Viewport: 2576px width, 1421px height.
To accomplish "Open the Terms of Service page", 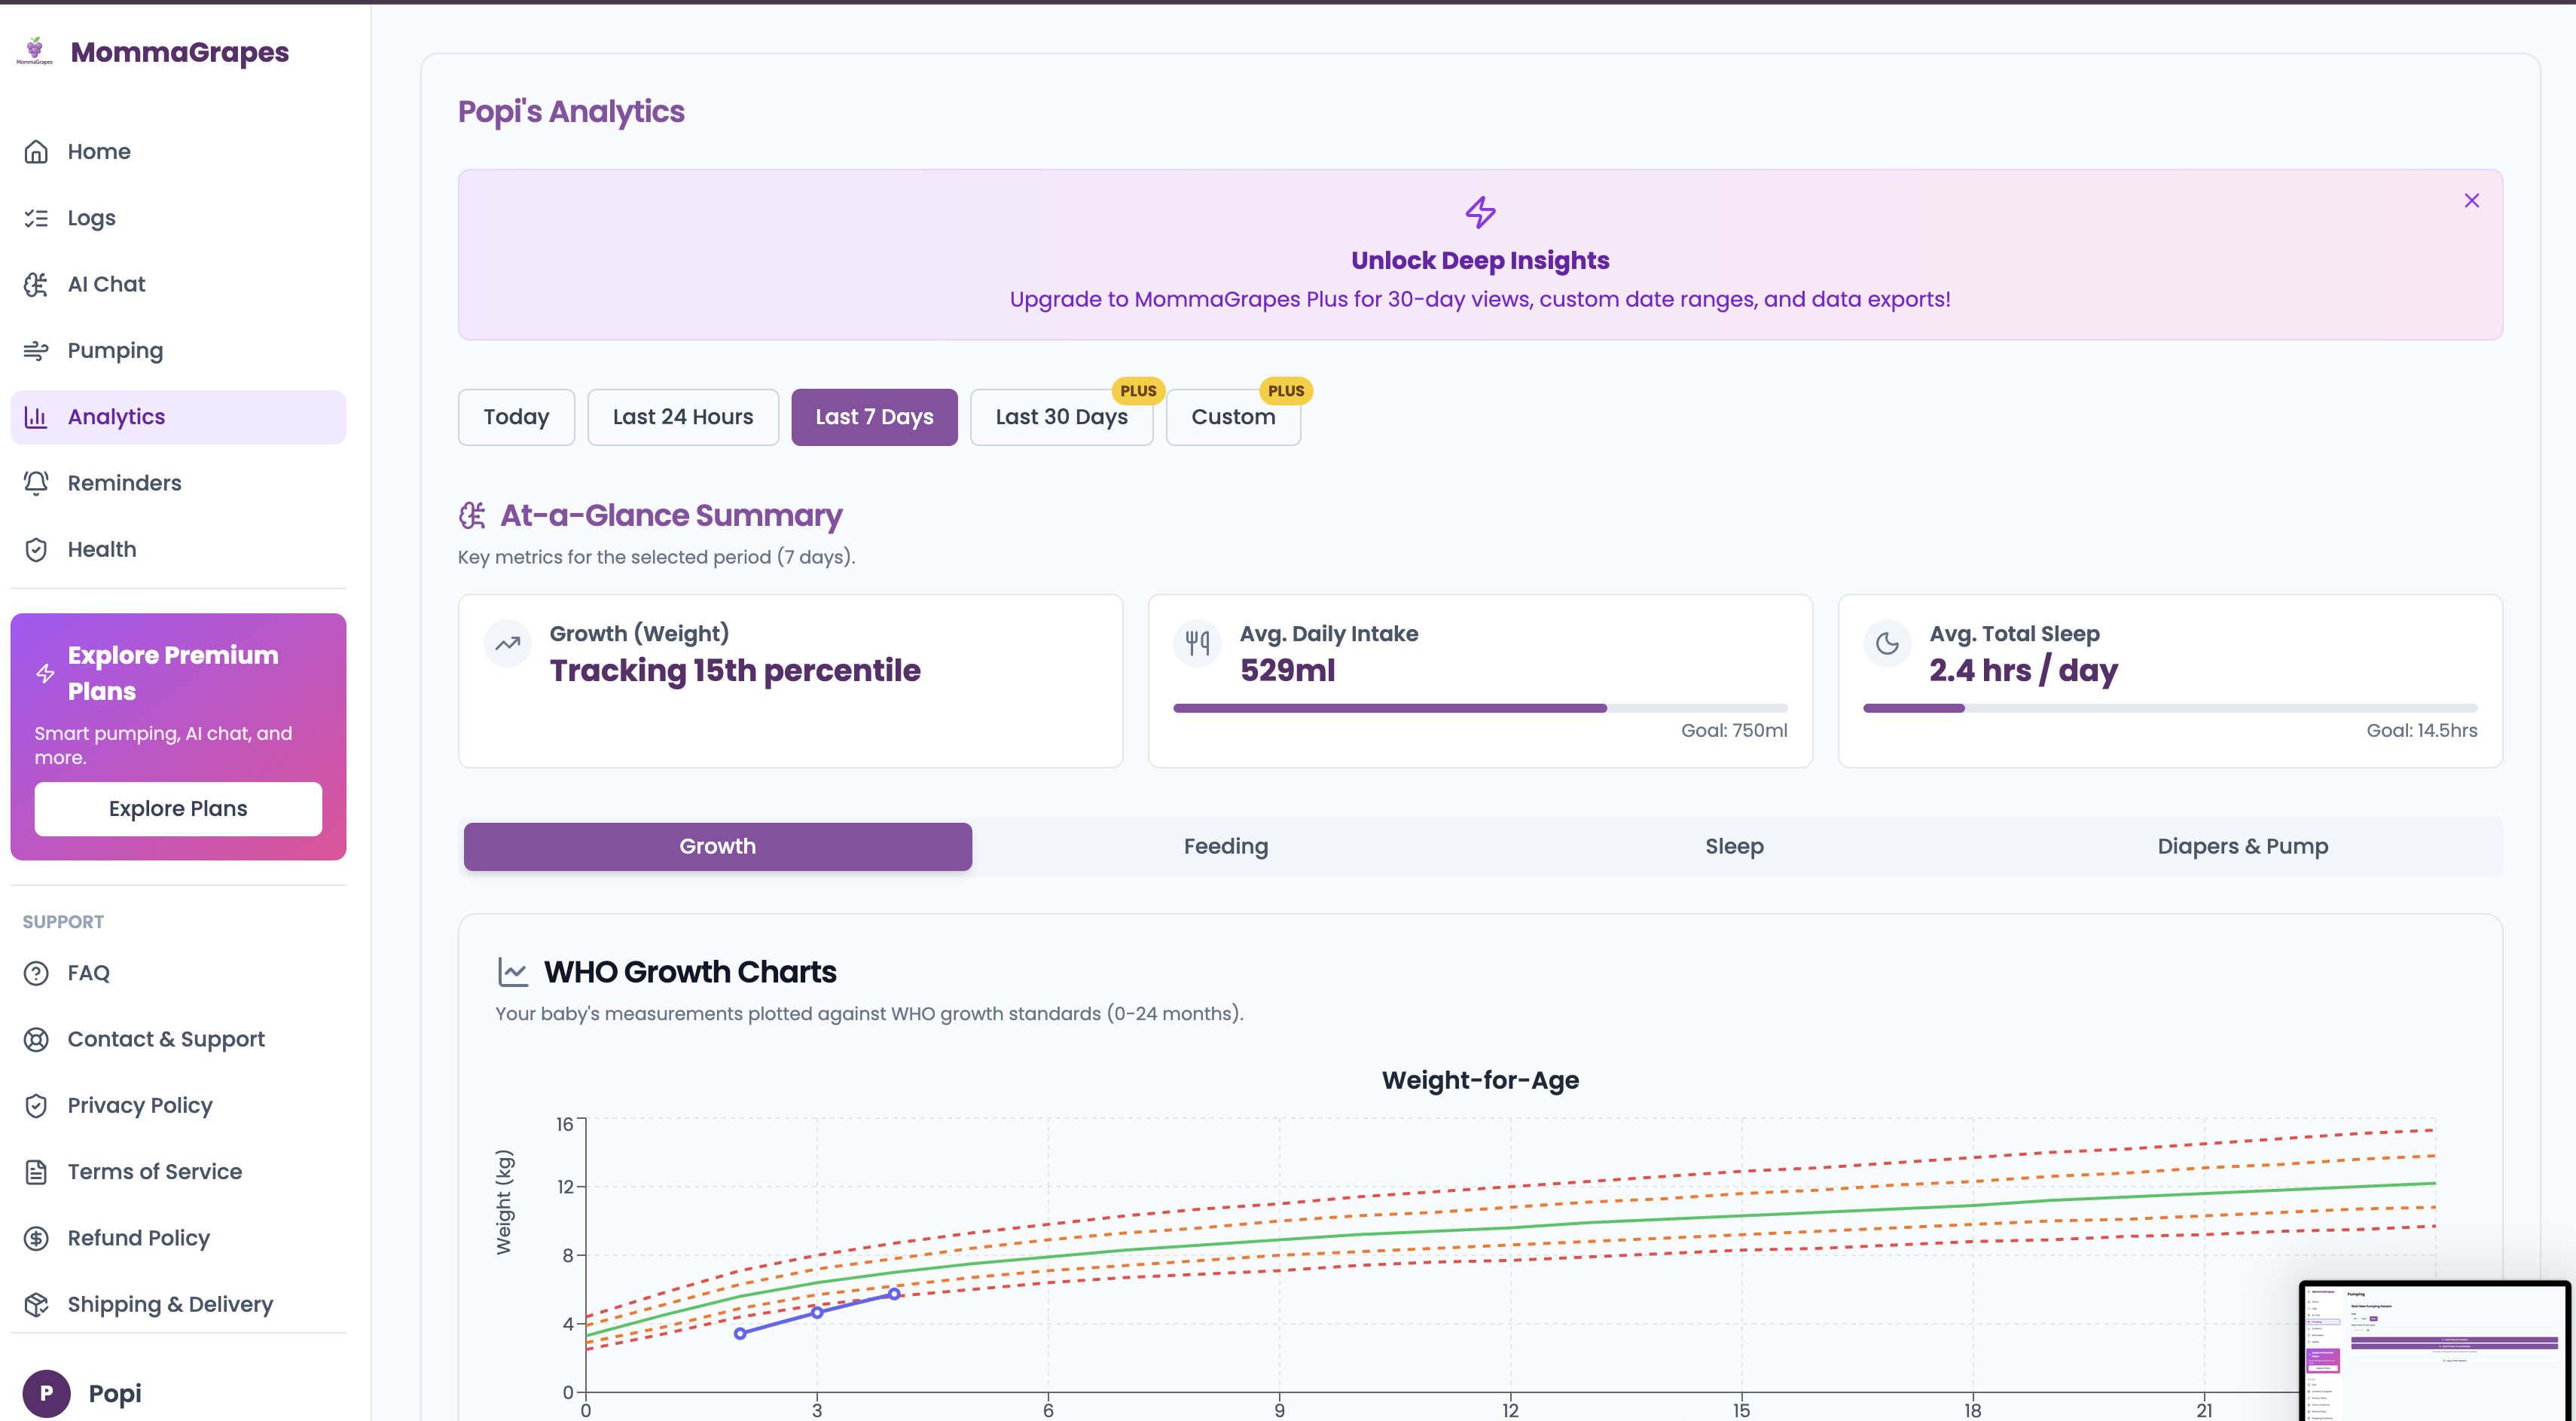I will (154, 1171).
